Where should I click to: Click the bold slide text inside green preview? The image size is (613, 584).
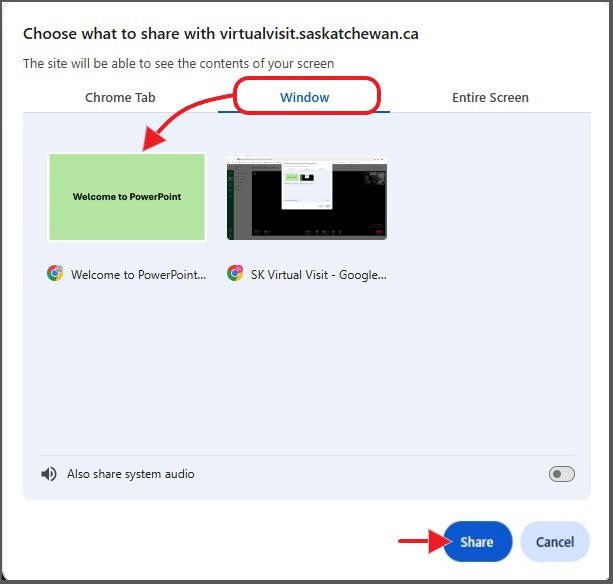pos(127,197)
